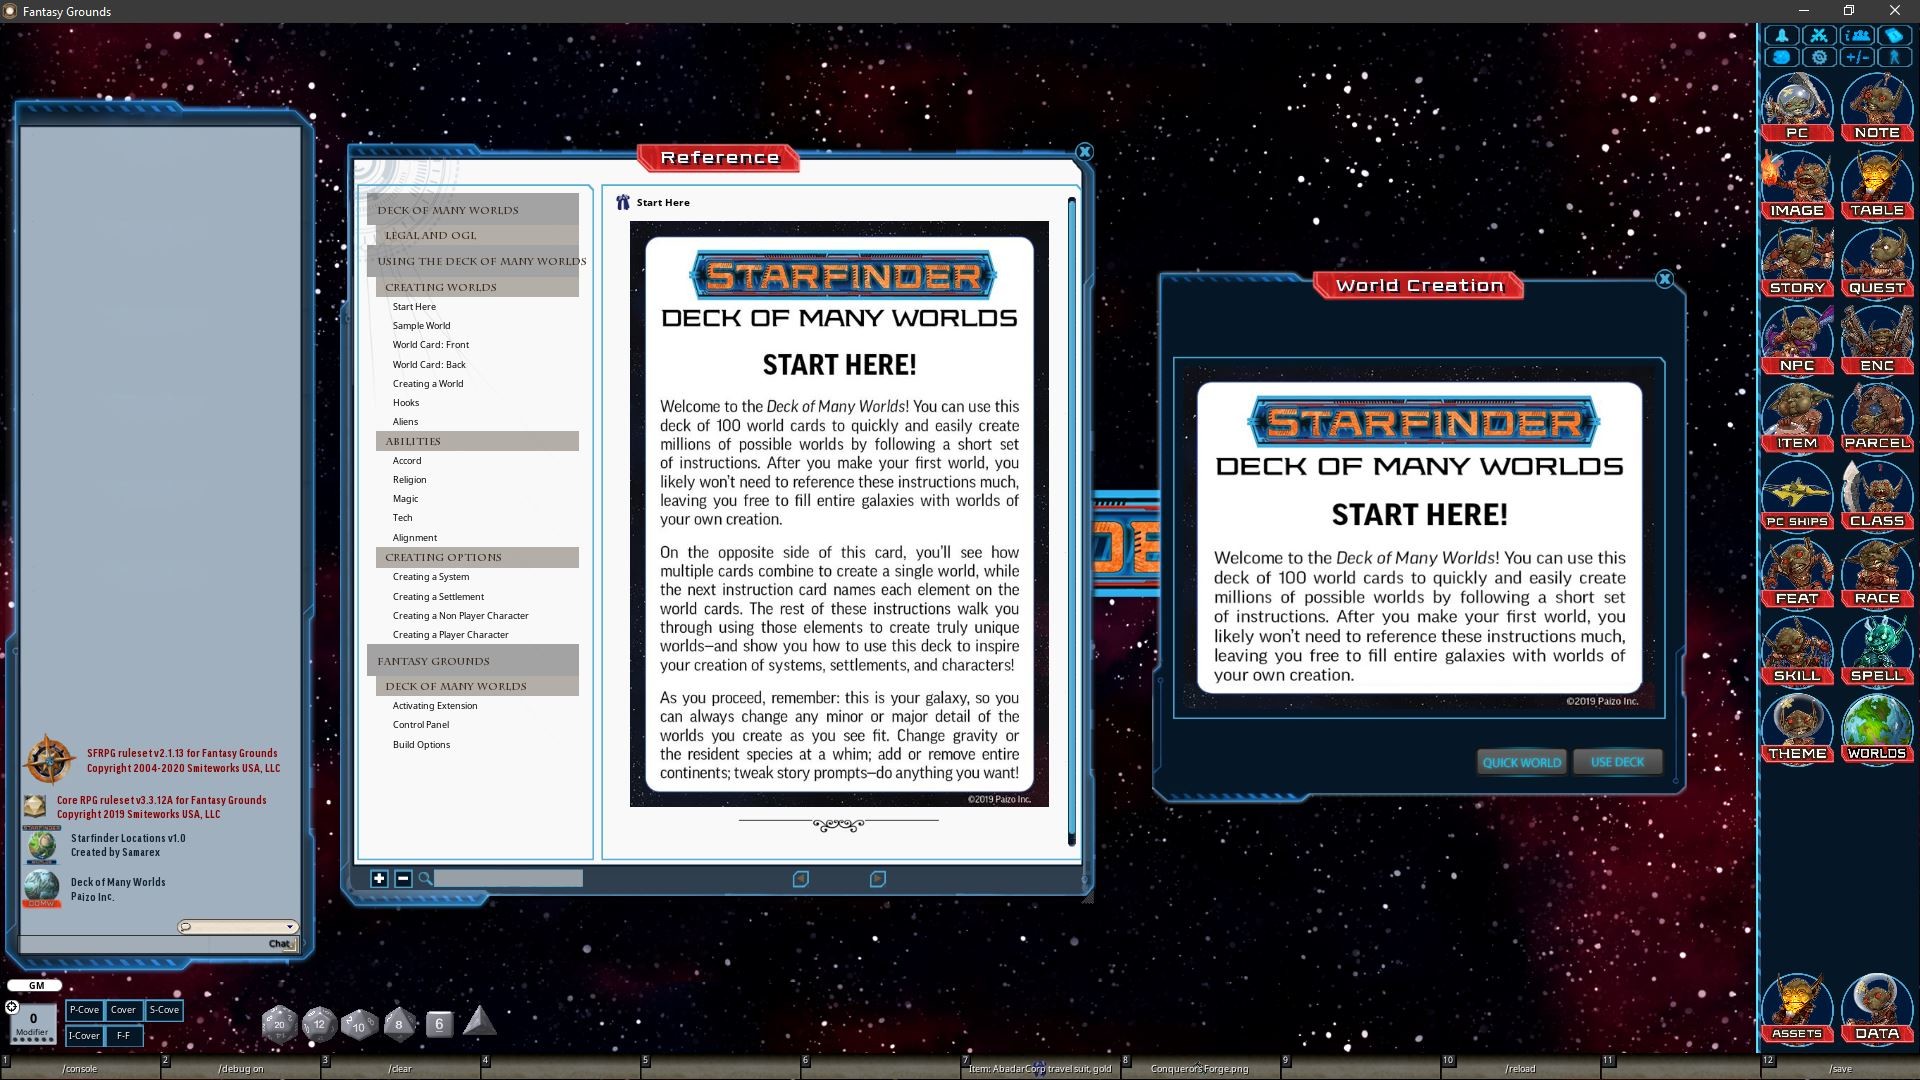Select Sample World in the reference index
The image size is (1920, 1080).
click(421, 325)
